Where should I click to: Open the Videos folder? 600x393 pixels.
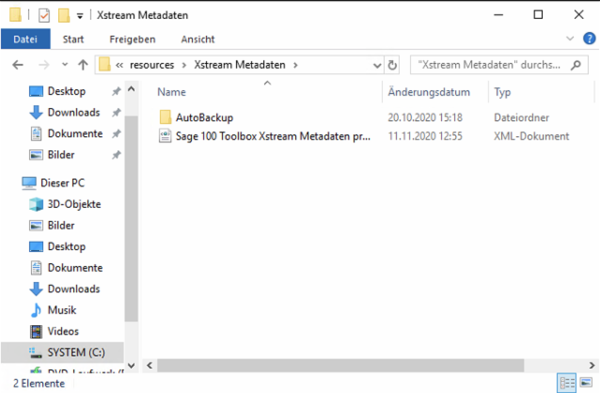63,331
